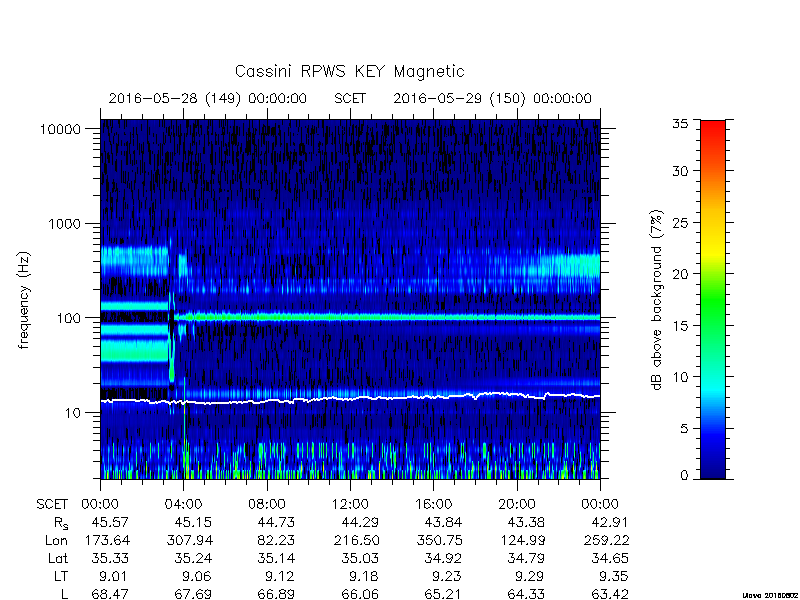This screenshot has height=600, width=800.
Task: Click Lon value '259.22'
Action: pyautogui.click(x=606, y=540)
